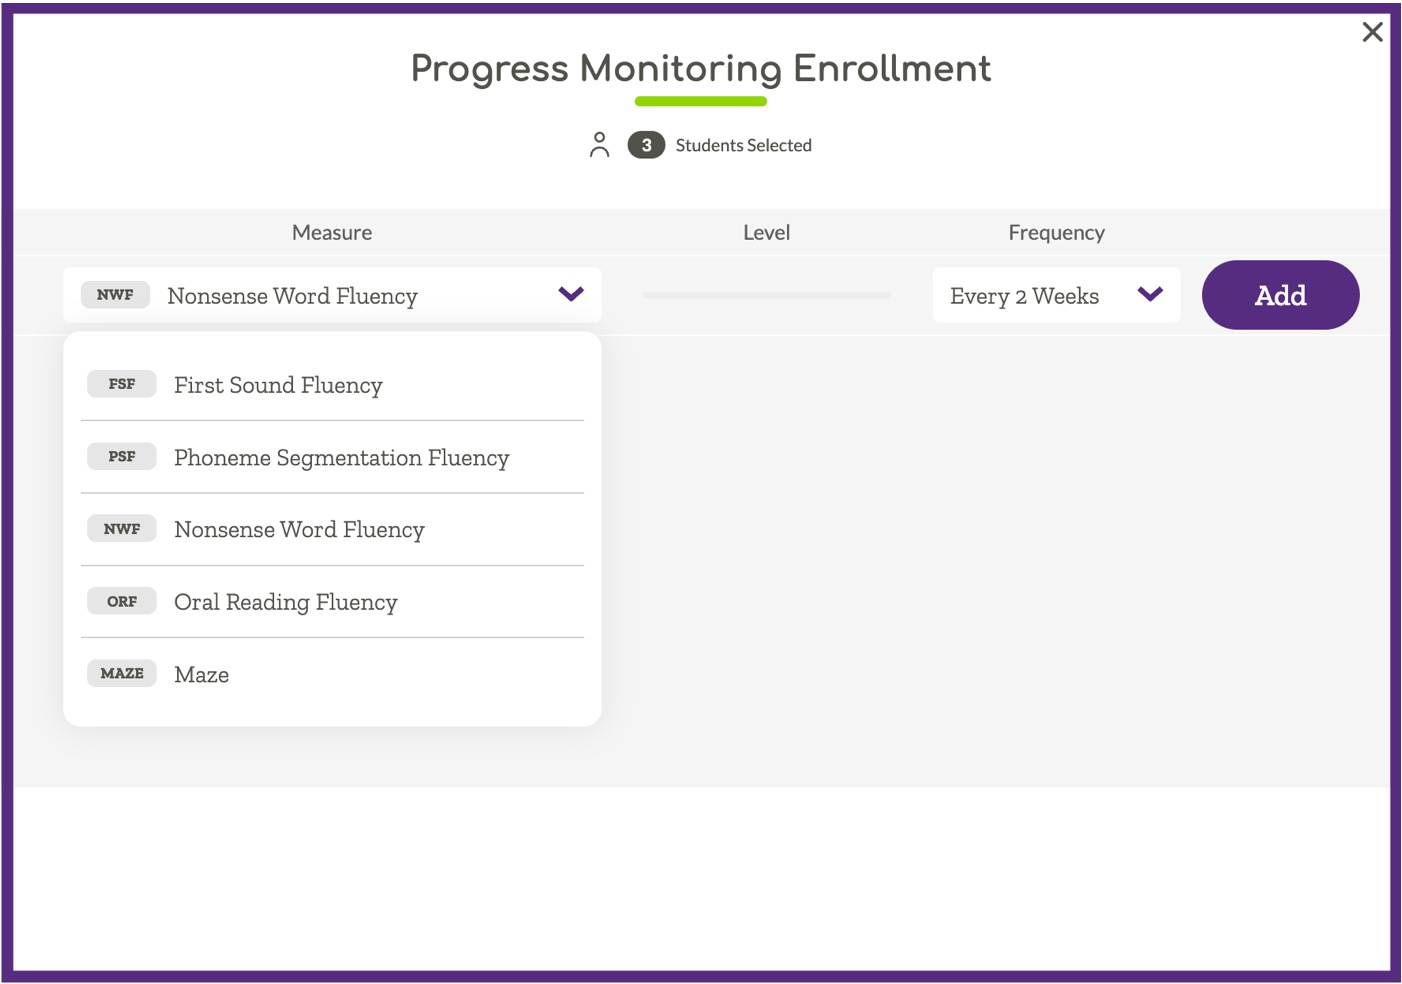Close the Progress Monitoring Enrollment dialog
The image size is (1402, 984).
click(x=1372, y=32)
